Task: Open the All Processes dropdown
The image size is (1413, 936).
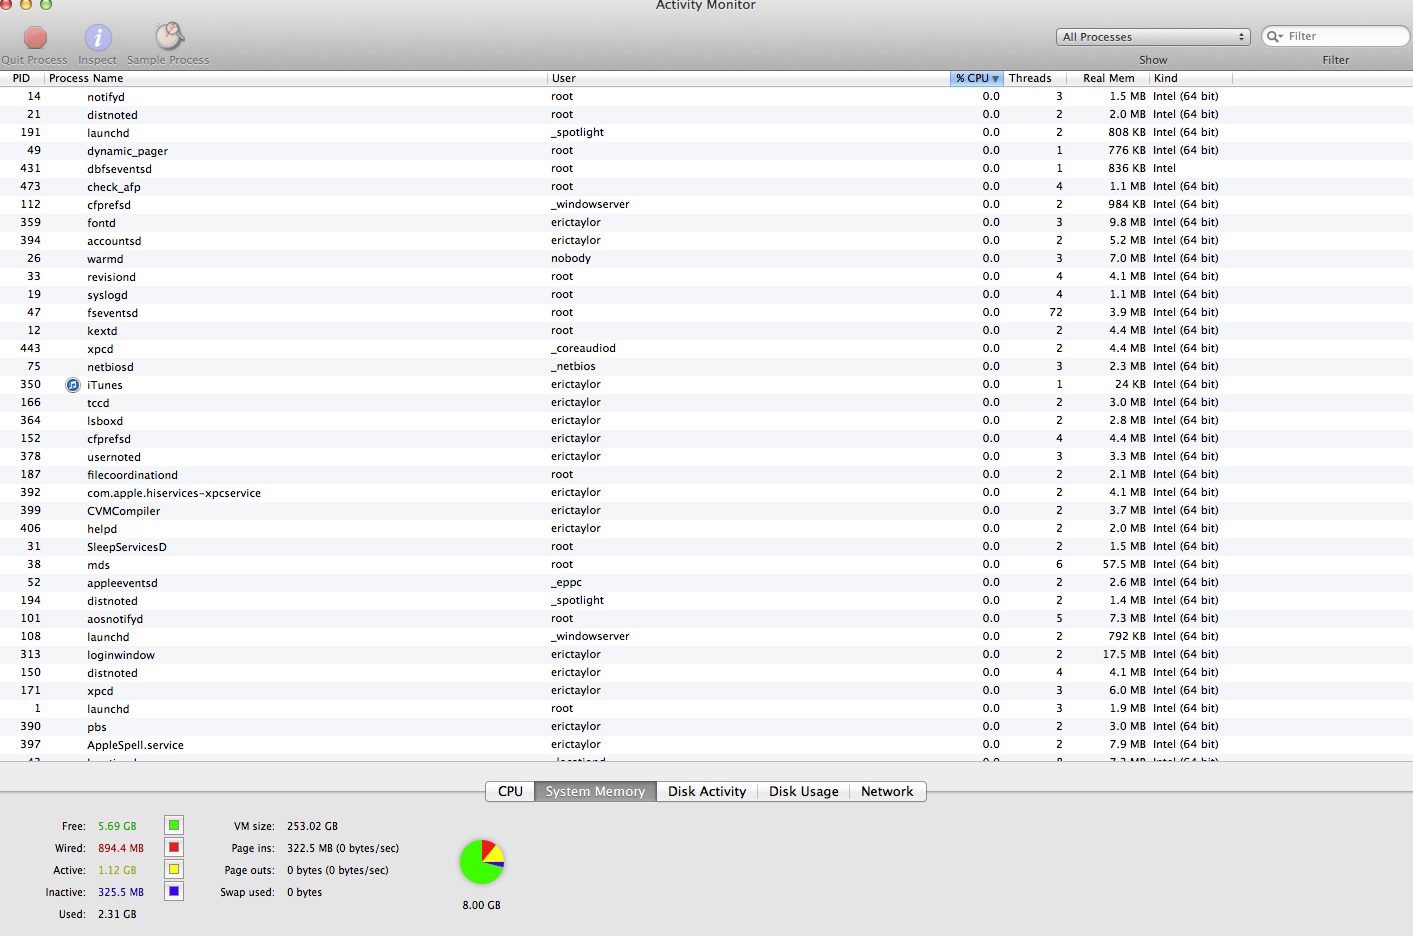Action: (x=1153, y=37)
